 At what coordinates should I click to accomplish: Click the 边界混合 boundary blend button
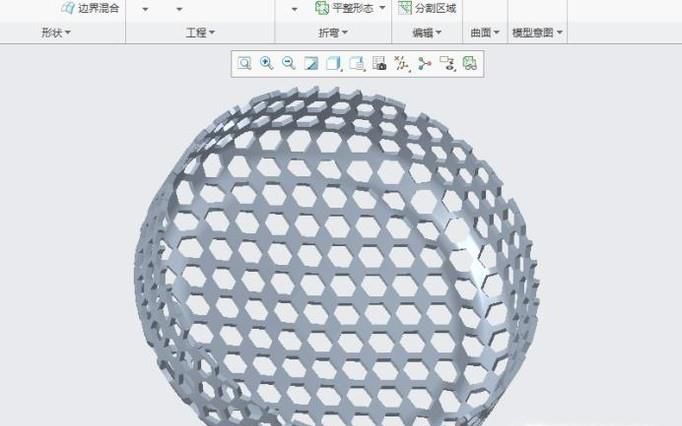pyautogui.click(x=90, y=8)
